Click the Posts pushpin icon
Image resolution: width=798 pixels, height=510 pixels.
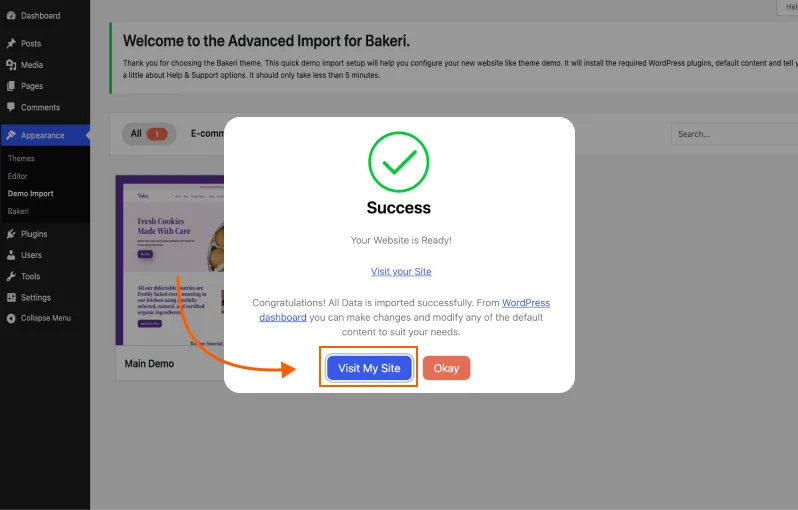tap(11, 44)
